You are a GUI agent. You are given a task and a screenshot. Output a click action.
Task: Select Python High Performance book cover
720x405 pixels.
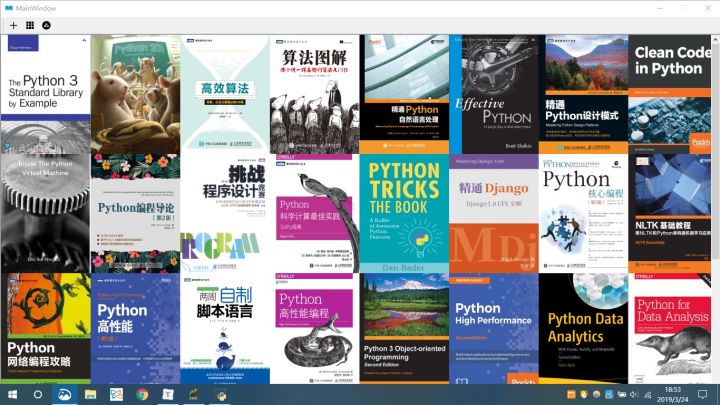[x=494, y=329]
